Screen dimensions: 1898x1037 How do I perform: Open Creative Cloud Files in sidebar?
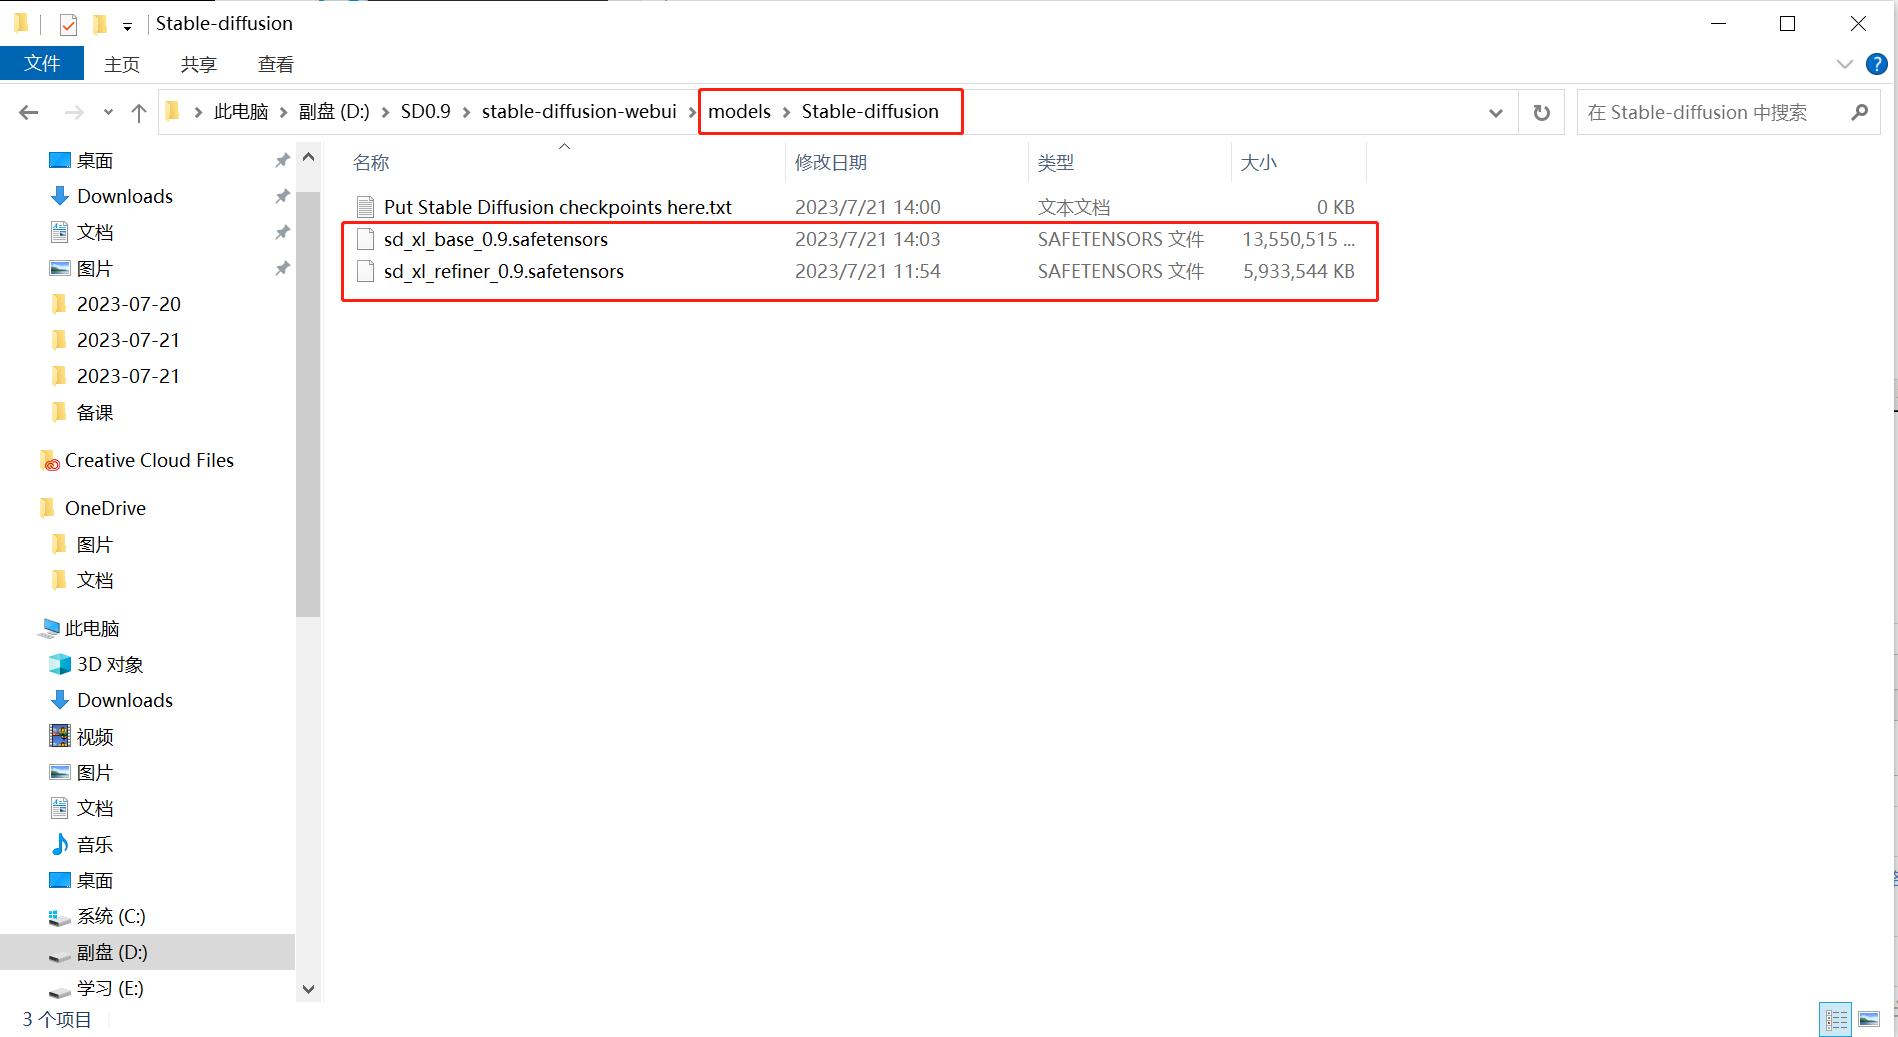(x=150, y=461)
